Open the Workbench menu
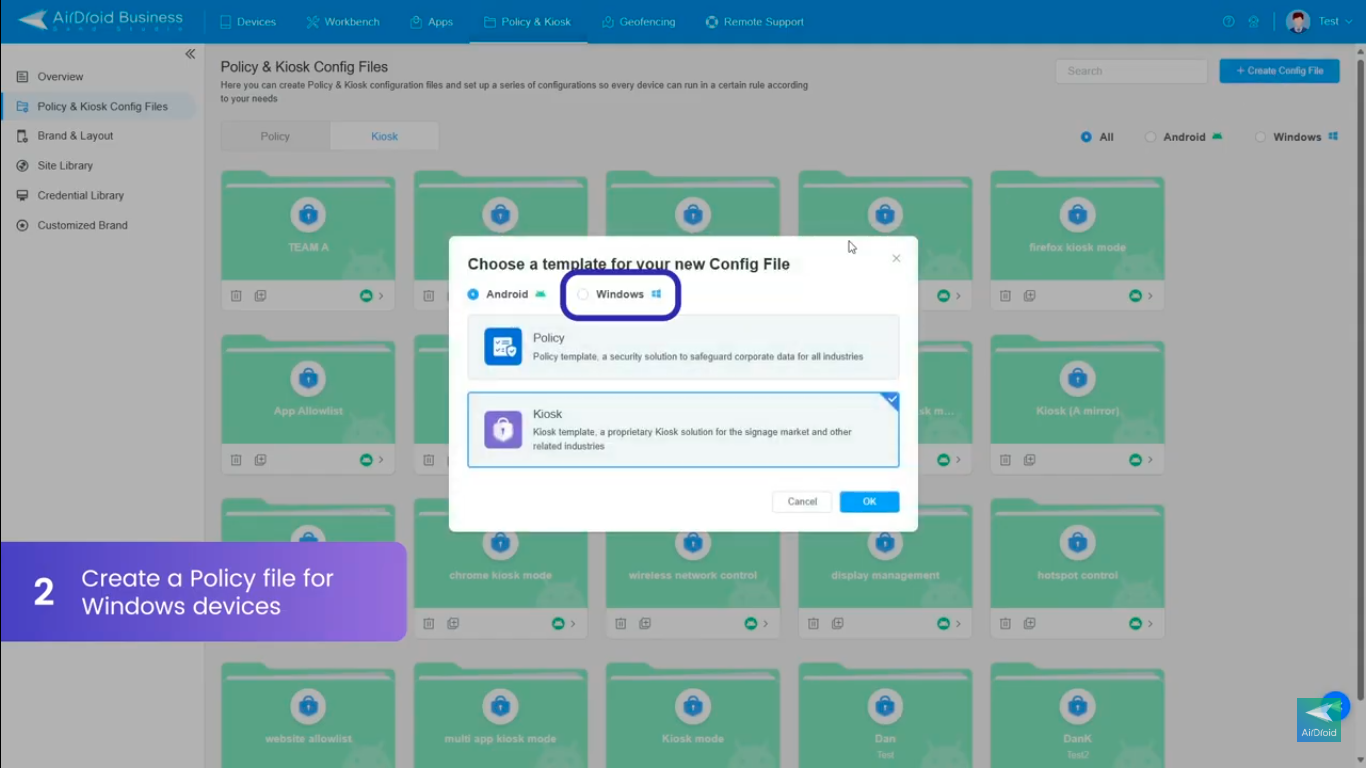1366x768 pixels. [342, 21]
